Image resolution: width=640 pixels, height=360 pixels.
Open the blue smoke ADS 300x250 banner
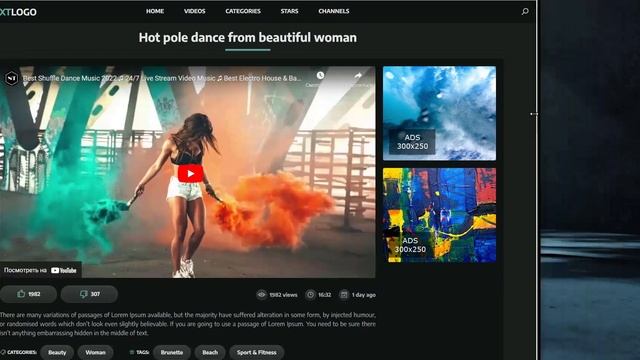440,113
